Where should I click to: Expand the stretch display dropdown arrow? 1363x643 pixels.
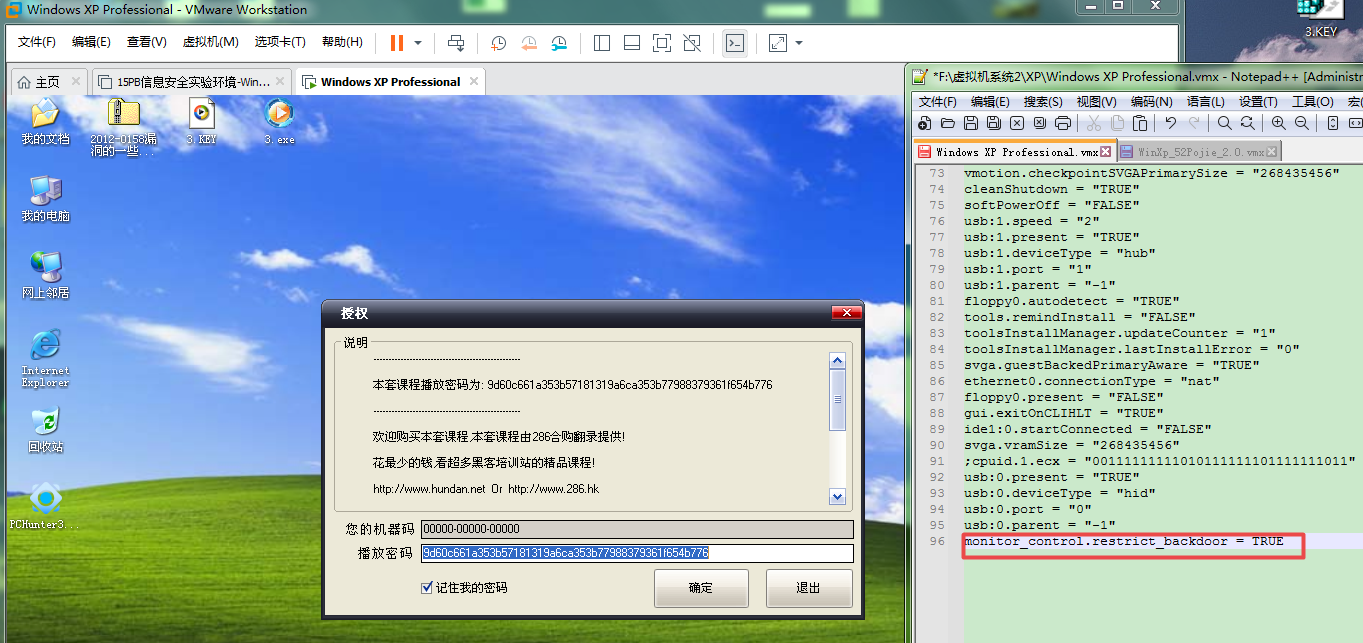click(x=799, y=43)
